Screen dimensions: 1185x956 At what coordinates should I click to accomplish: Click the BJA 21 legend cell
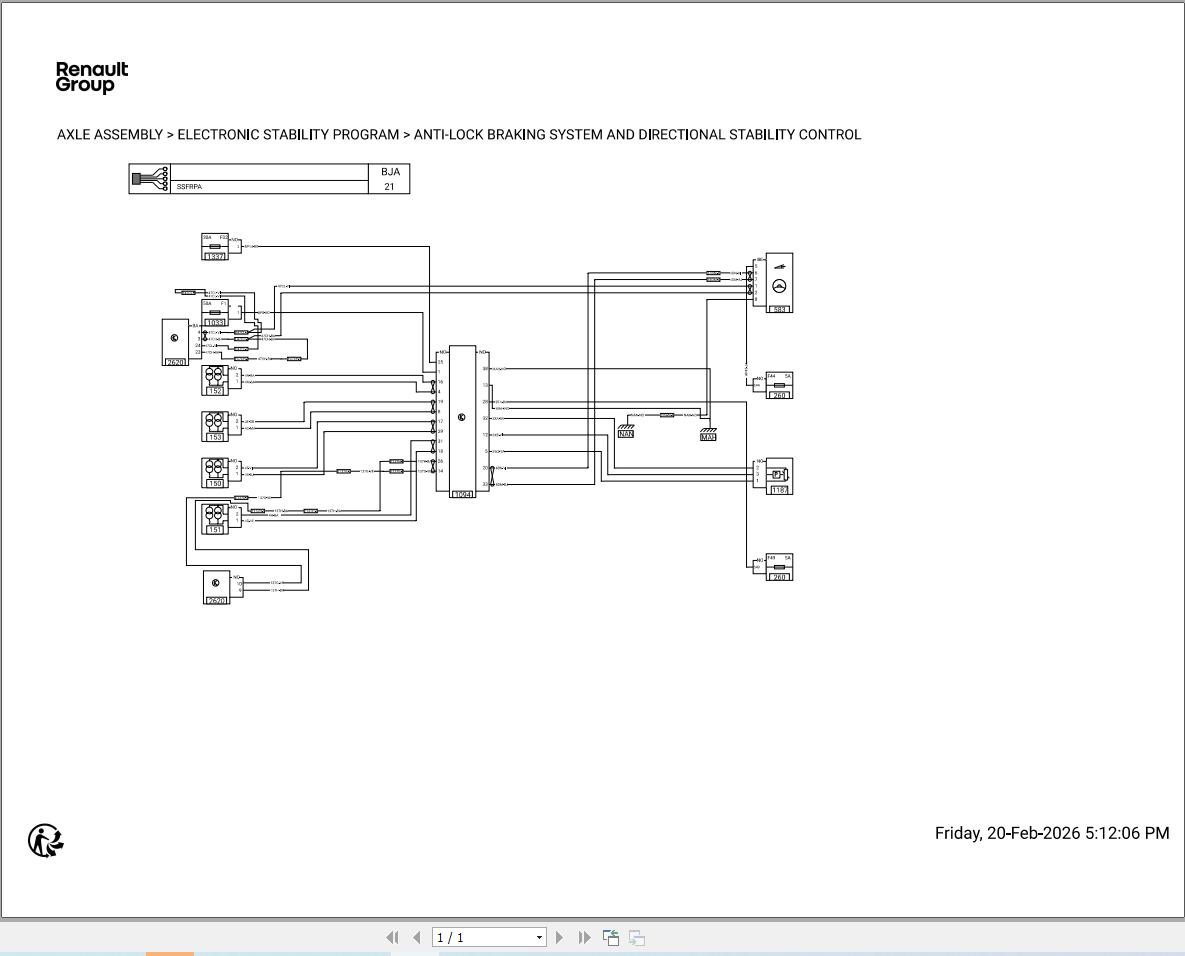390,179
